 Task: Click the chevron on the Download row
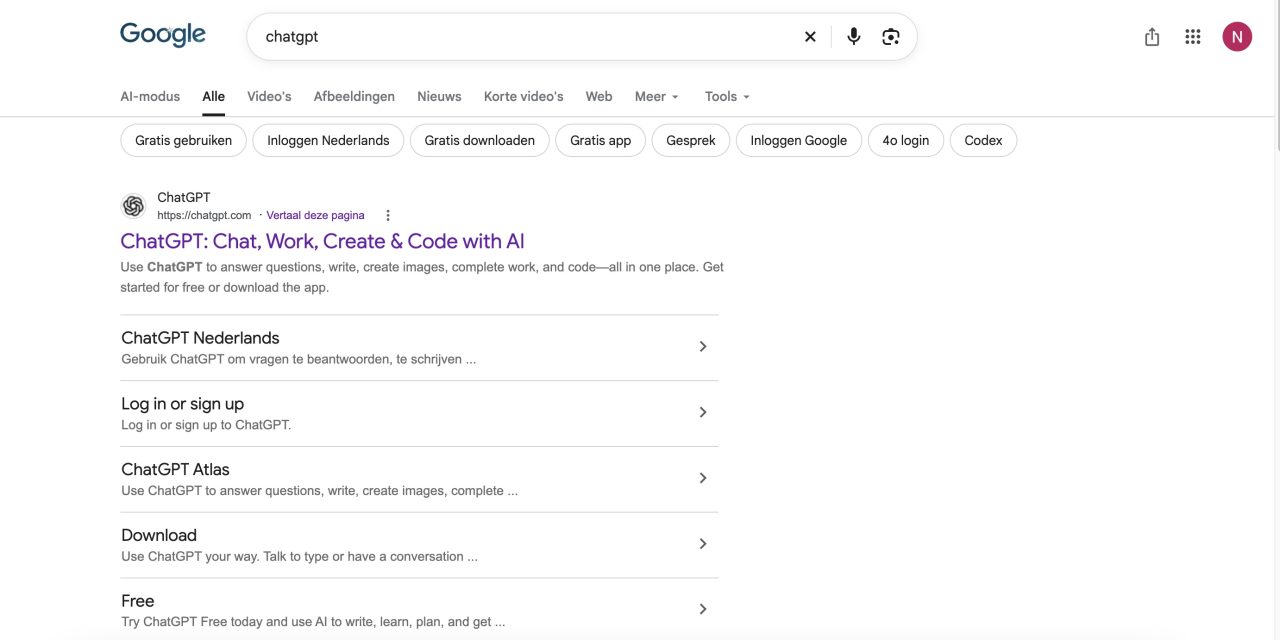click(703, 544)
